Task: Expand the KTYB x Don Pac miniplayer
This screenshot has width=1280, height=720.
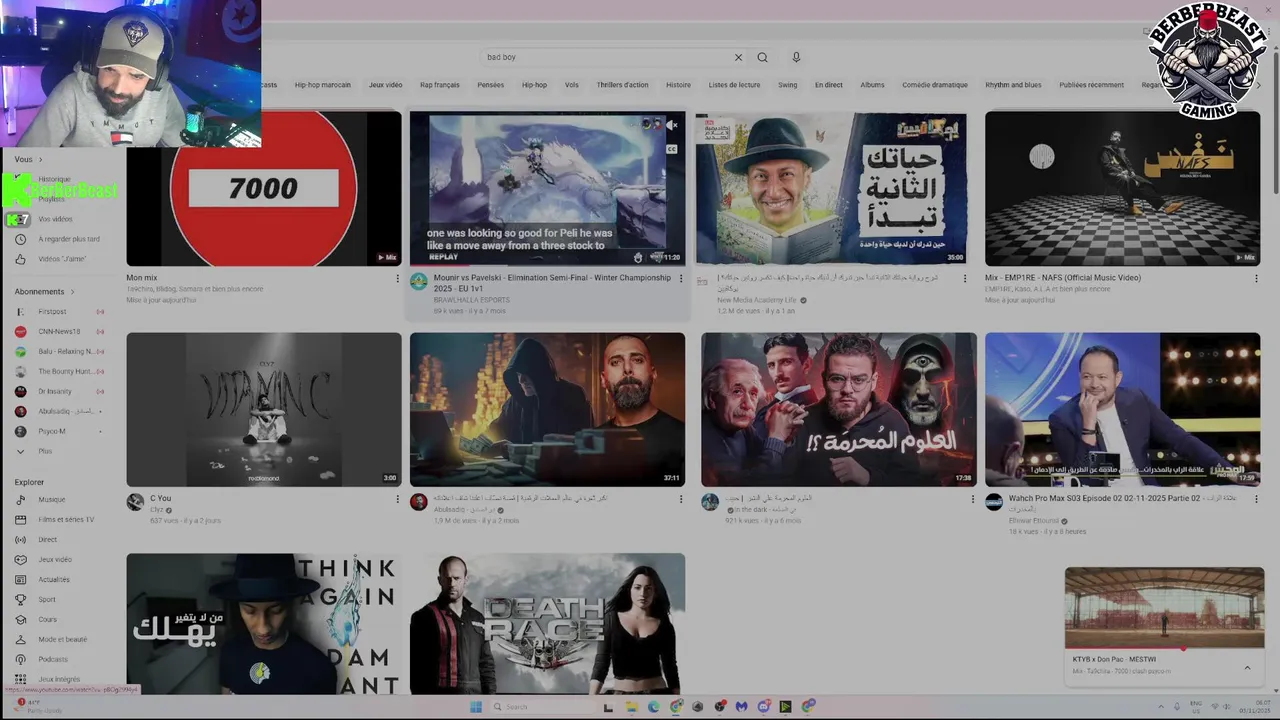Action: point(1247,667)
